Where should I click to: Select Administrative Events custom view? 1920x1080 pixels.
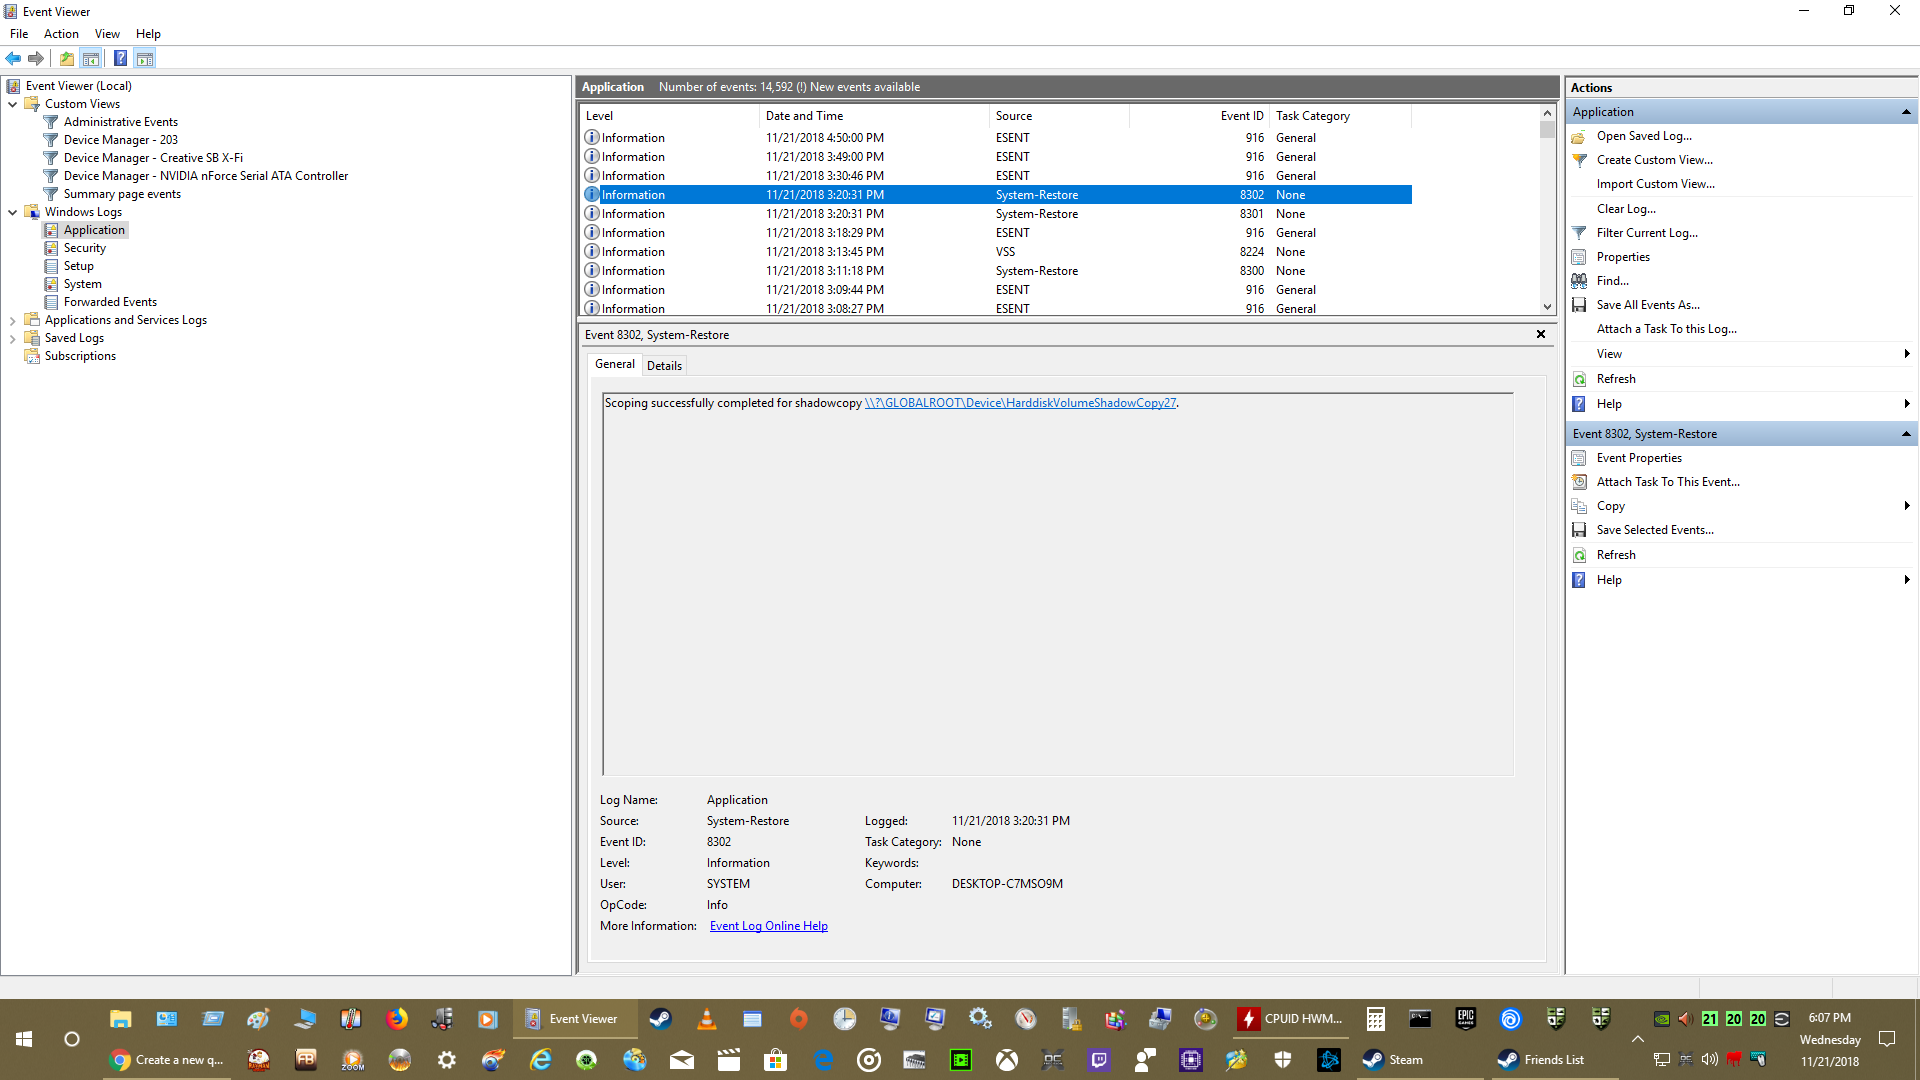[121, 122]
